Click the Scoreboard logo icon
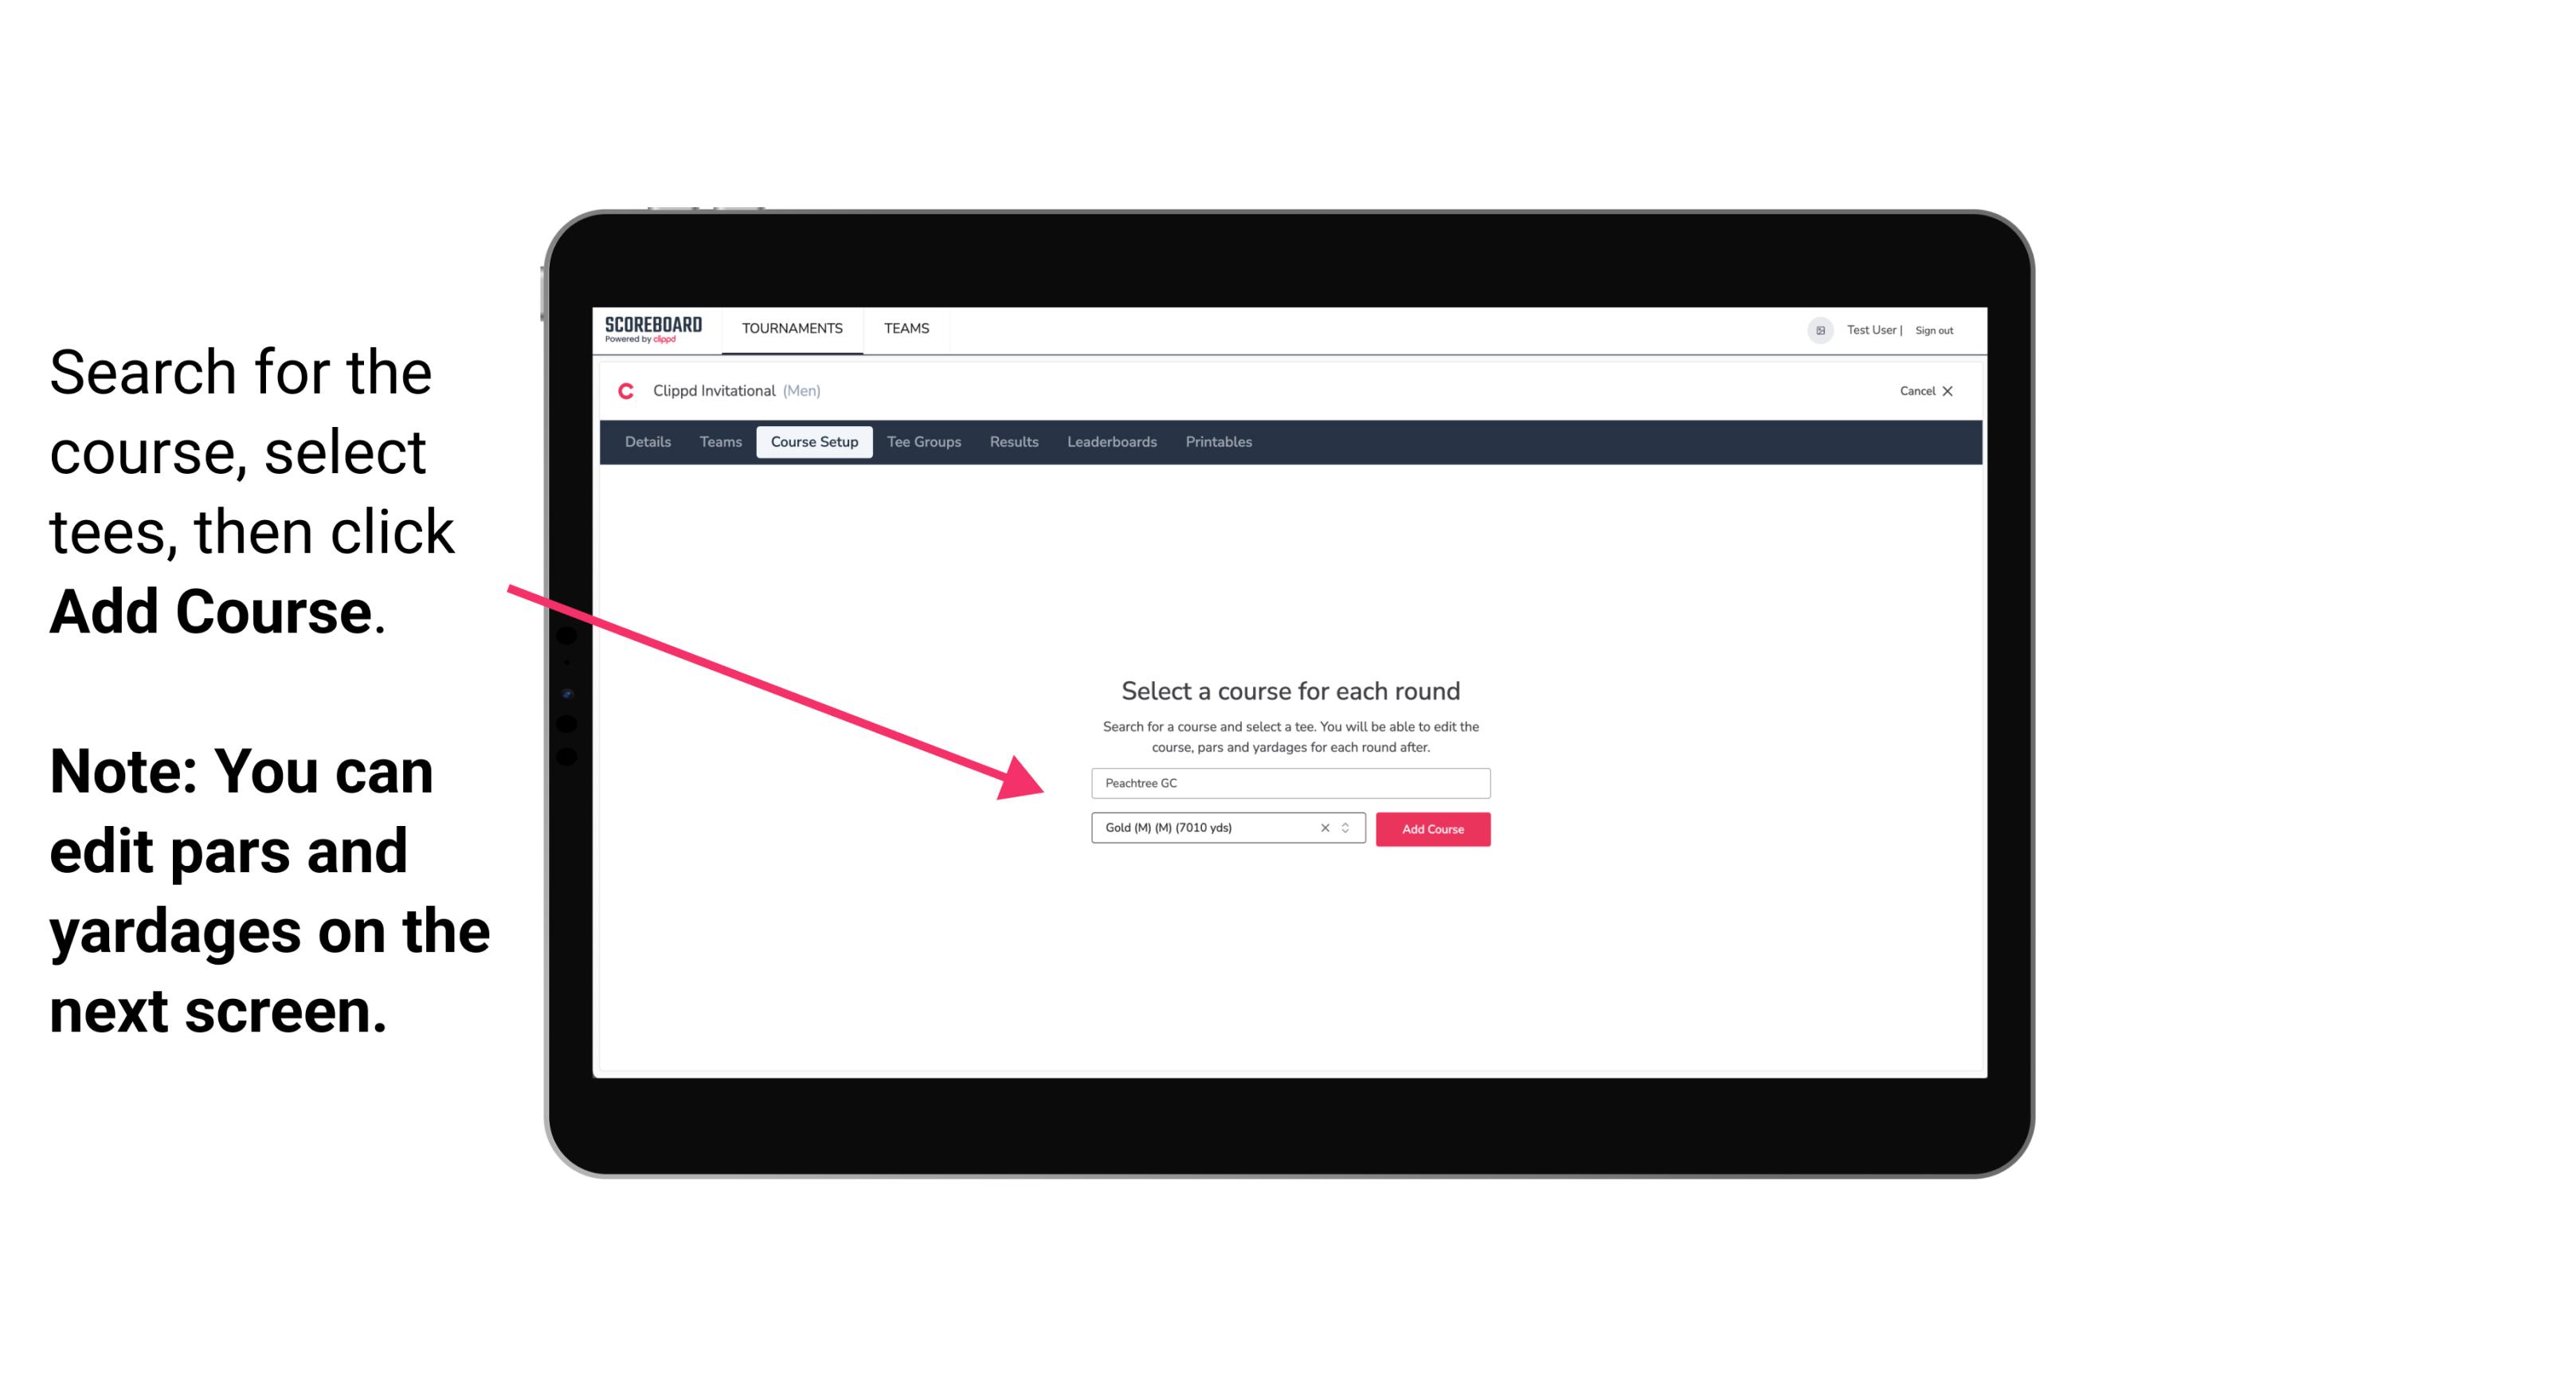Viewport: 2576px width, 1386px height. point(655,330)
